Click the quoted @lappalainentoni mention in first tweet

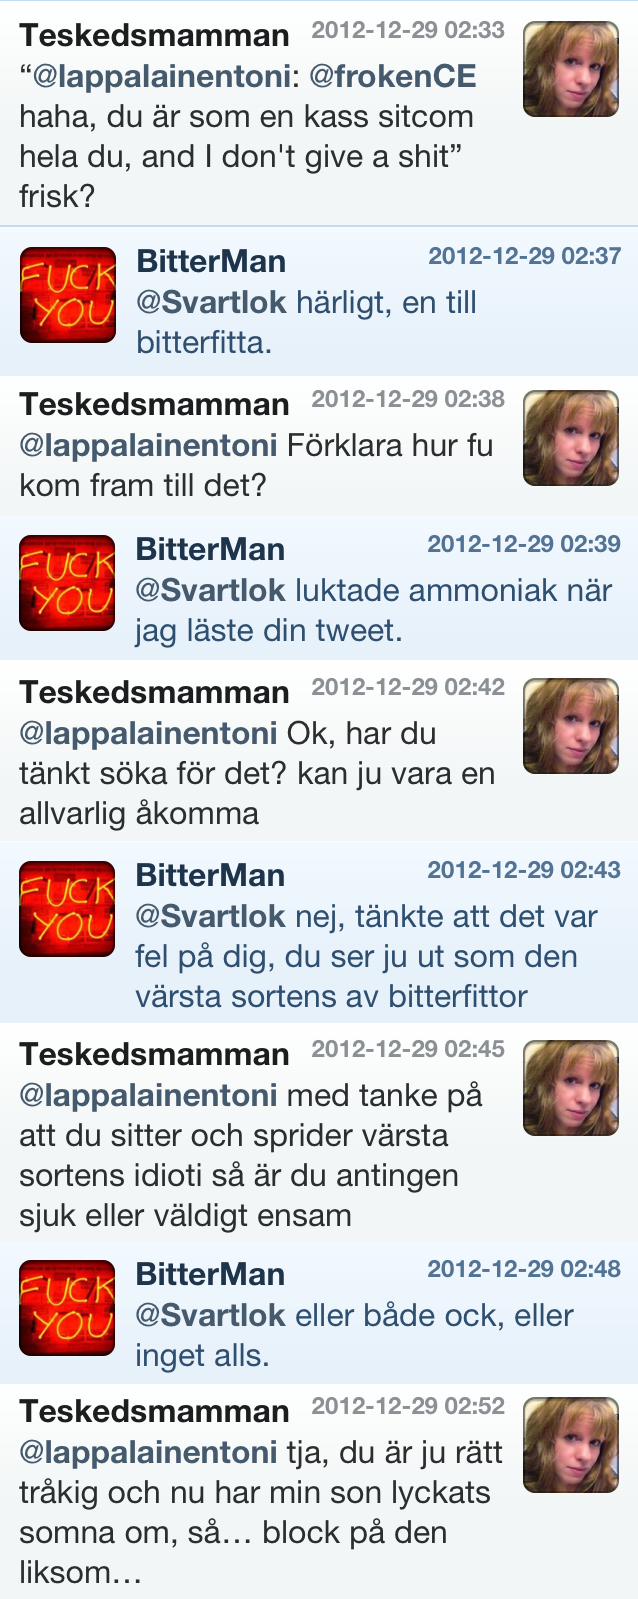(160, 76)
